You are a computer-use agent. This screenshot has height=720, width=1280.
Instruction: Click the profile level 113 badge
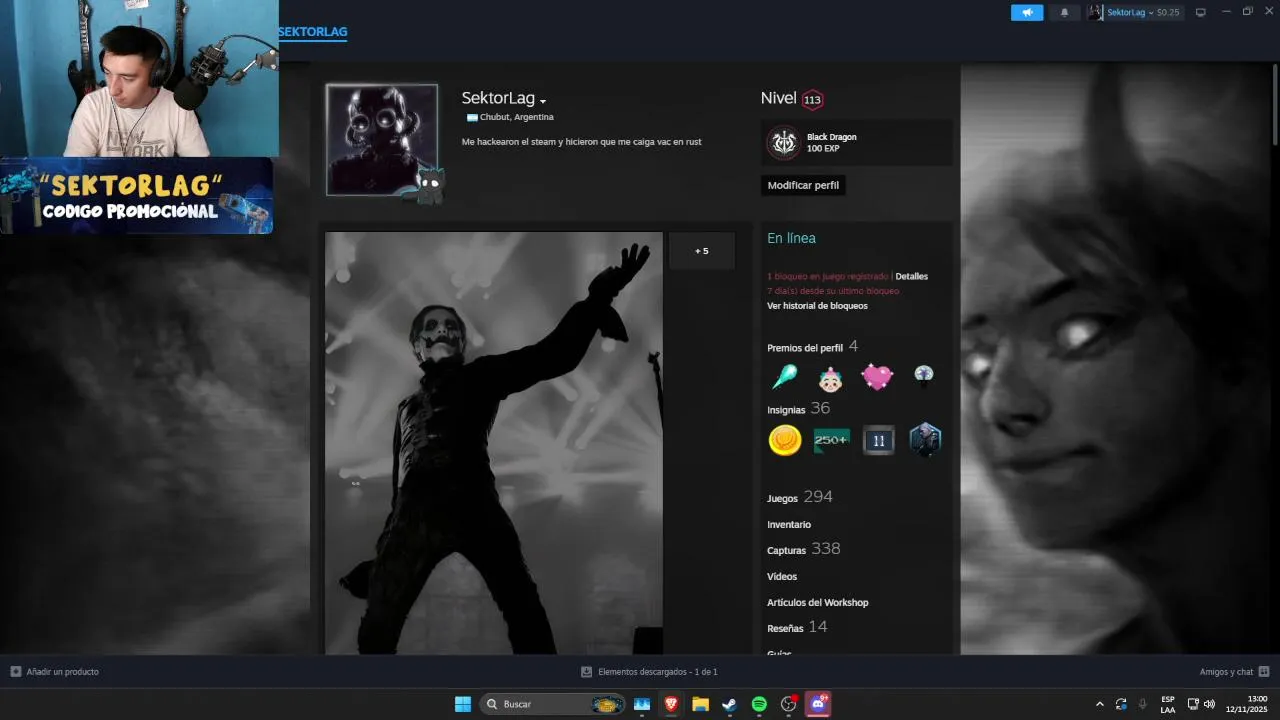(812, 100)
